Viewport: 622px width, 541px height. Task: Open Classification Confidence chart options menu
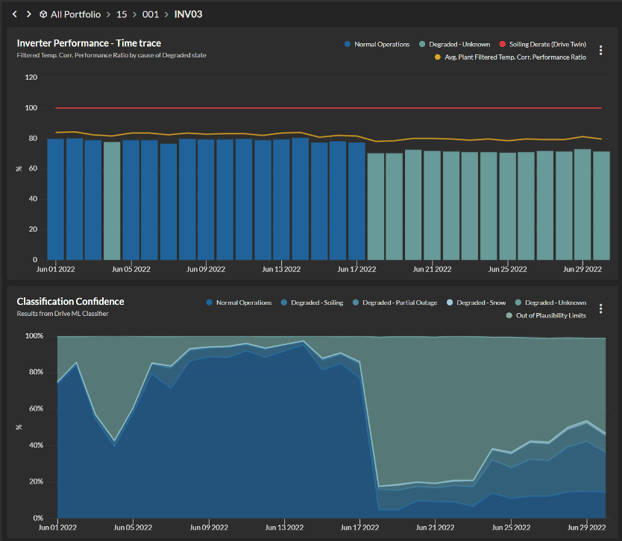tap(600, 309)
